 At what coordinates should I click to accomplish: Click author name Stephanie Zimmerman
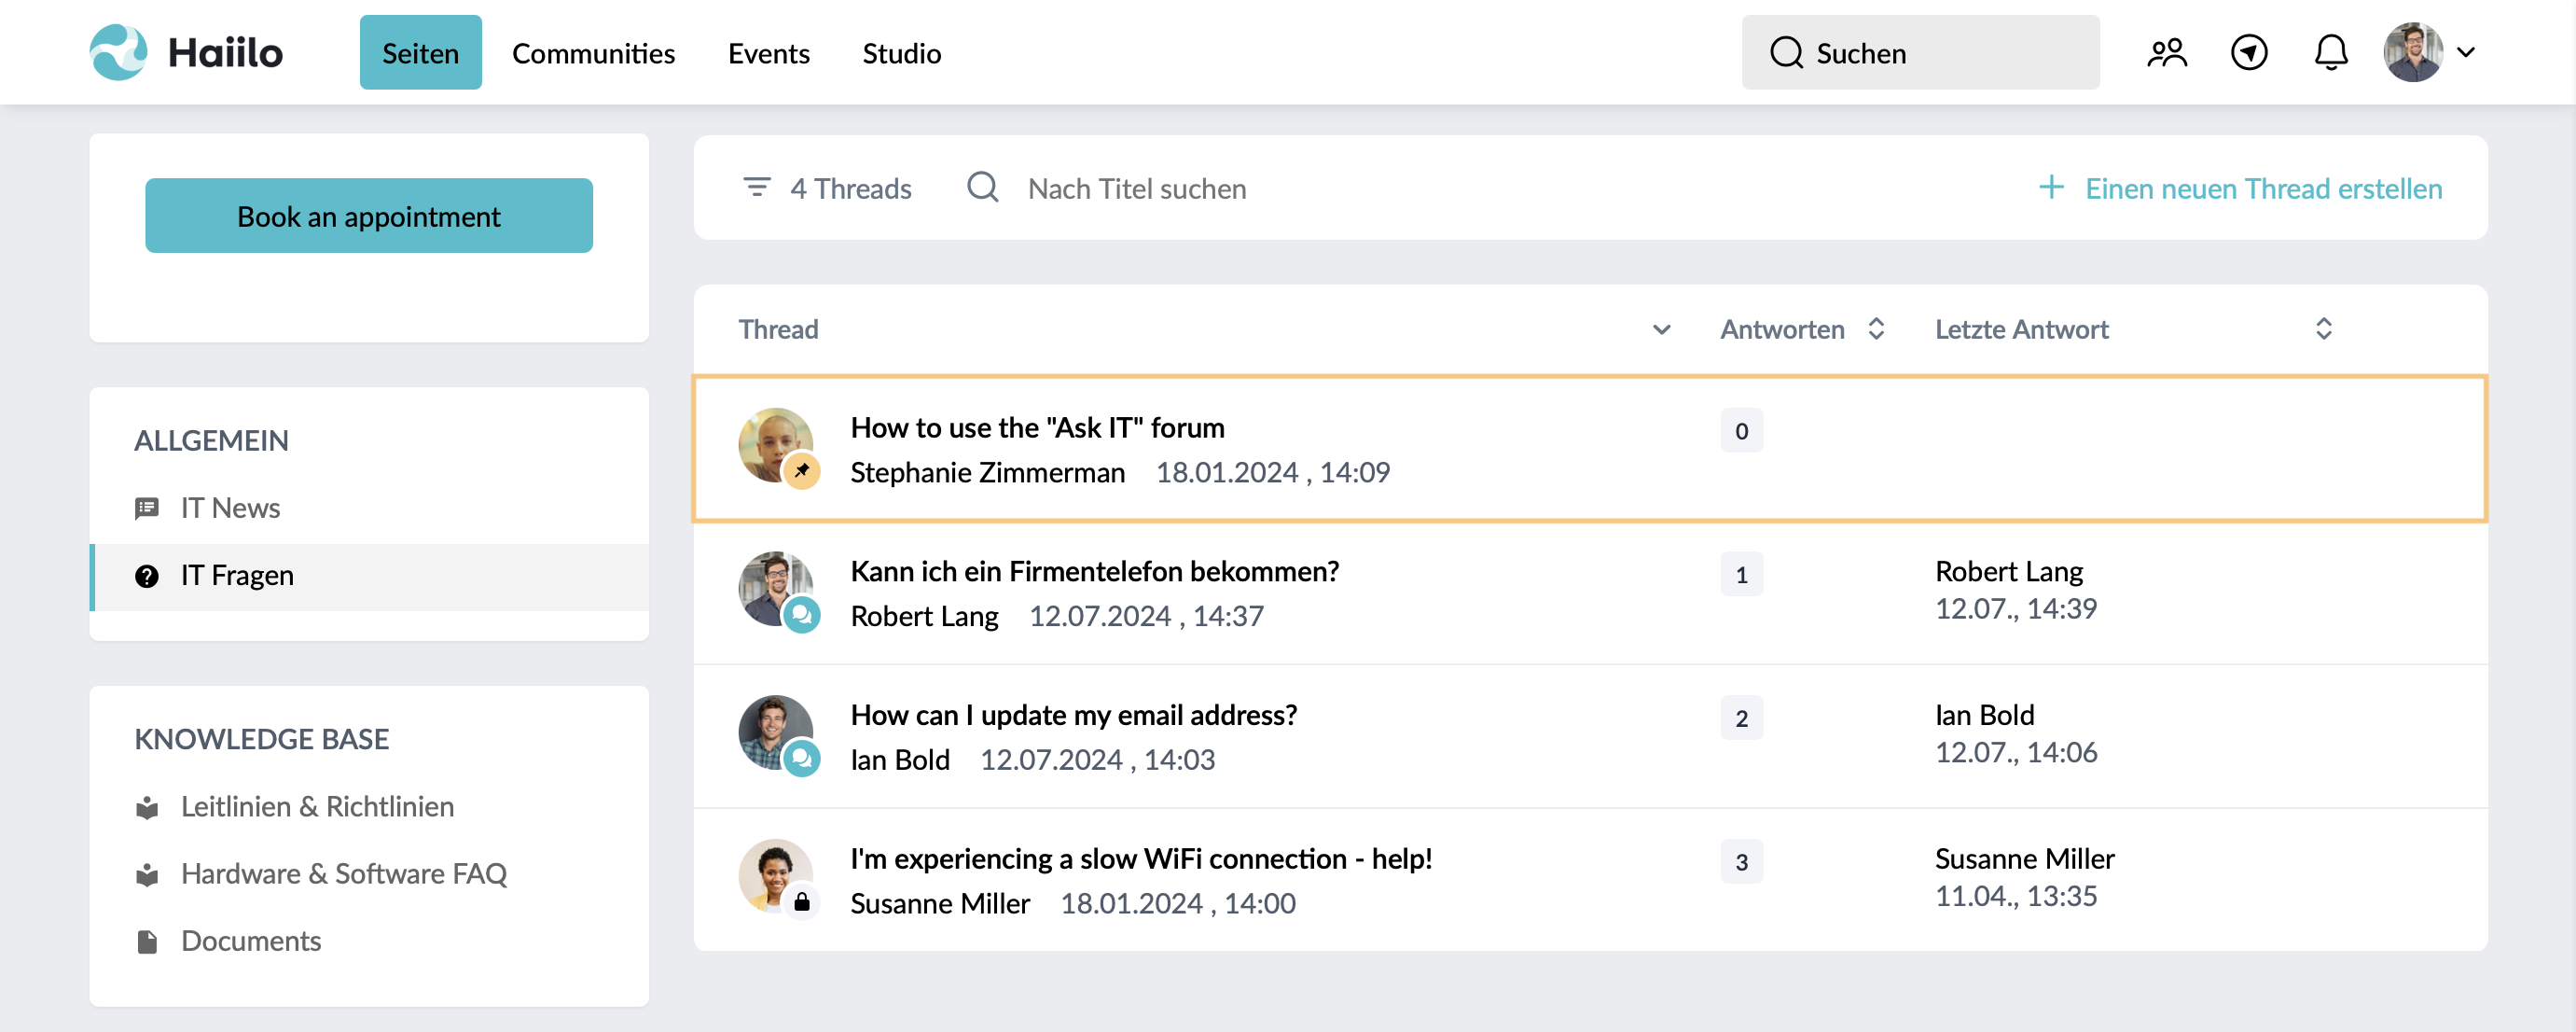(x=987, y=472)
